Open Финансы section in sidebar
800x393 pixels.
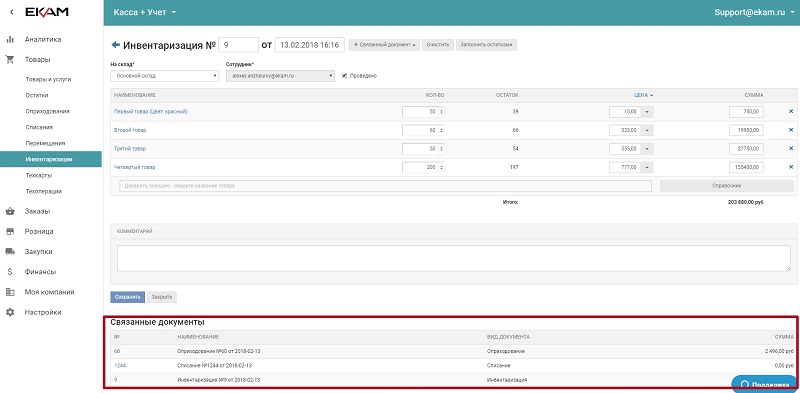[40, 272]
